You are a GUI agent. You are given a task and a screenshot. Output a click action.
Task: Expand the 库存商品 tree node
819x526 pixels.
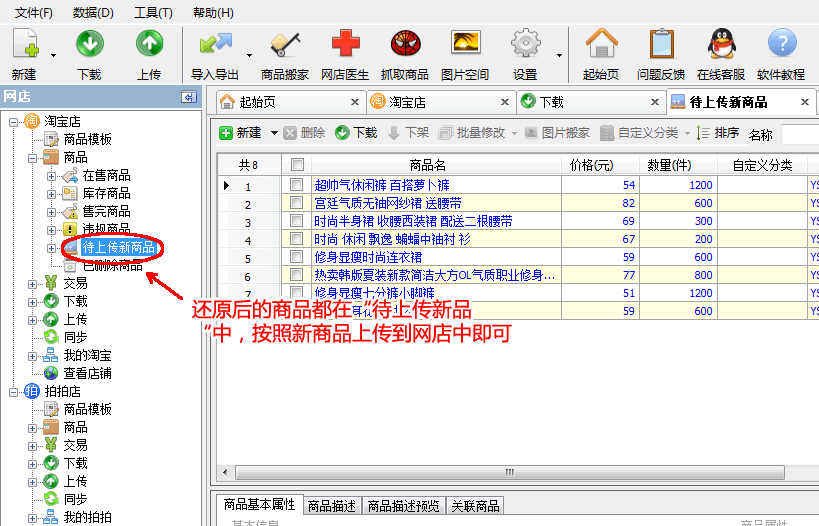[x=51, y=194]
